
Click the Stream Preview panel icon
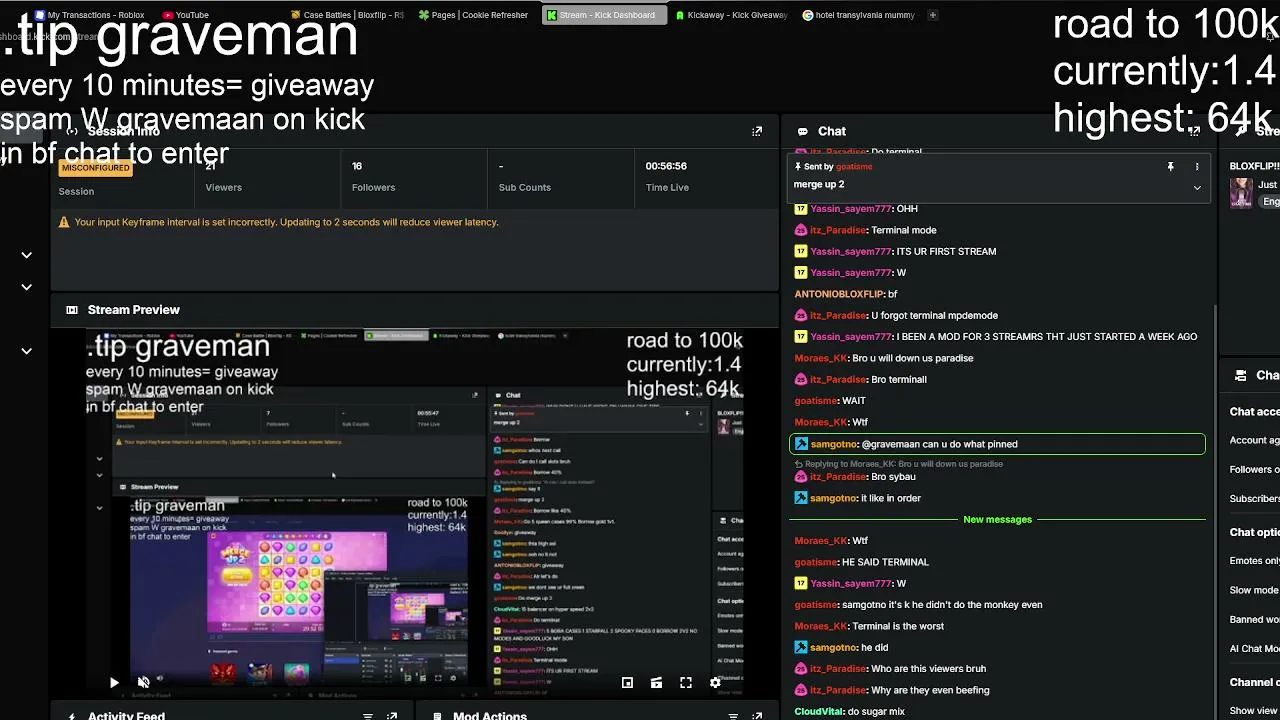click(72, 310)
